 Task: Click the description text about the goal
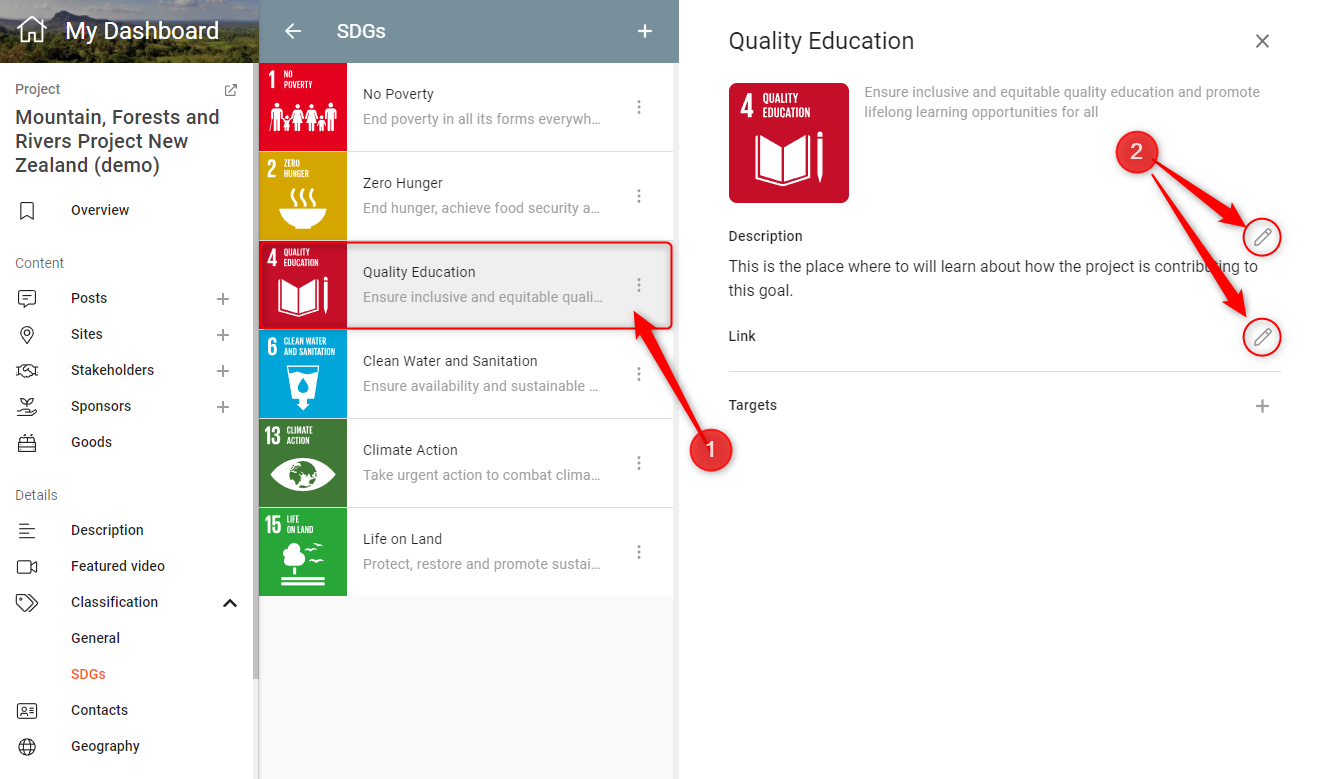tap(993, 279)
